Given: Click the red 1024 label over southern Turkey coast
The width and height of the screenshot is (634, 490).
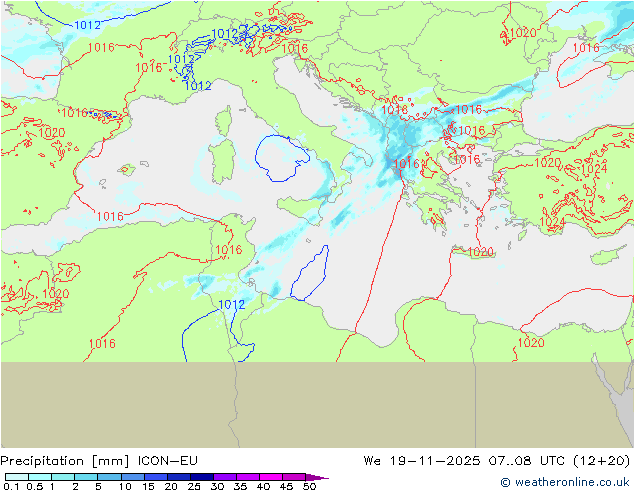Looking at the screenshot, I should [x=552, y=222].
